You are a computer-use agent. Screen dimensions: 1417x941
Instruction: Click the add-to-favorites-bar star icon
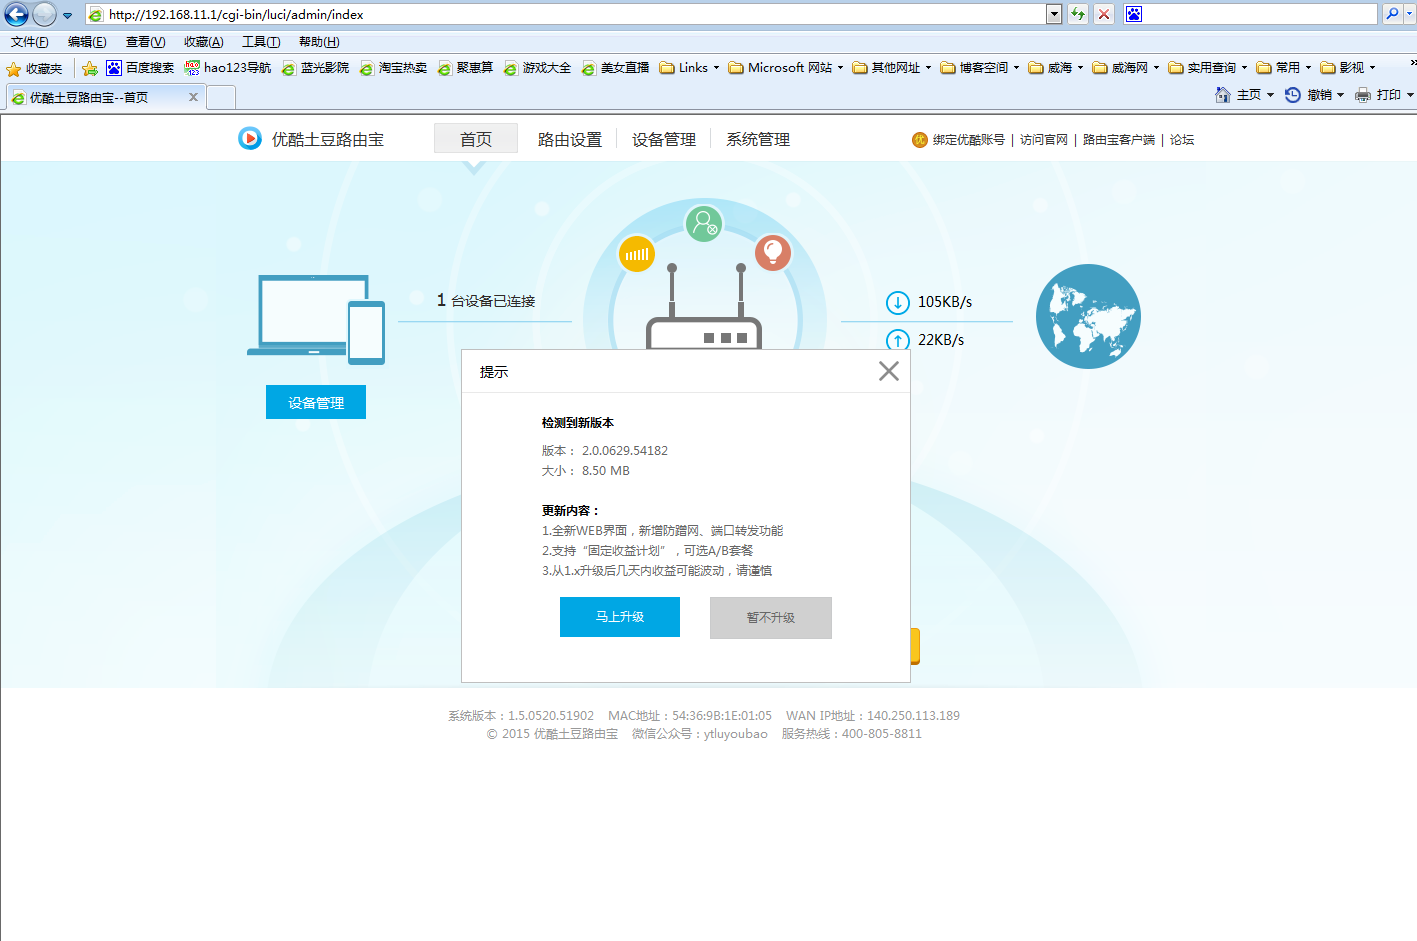pos(90,68)
